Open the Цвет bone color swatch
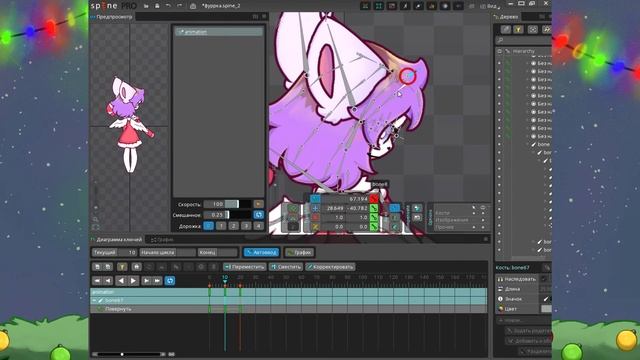The width and height of the screenshot is (640, 360). coord(546,309)
